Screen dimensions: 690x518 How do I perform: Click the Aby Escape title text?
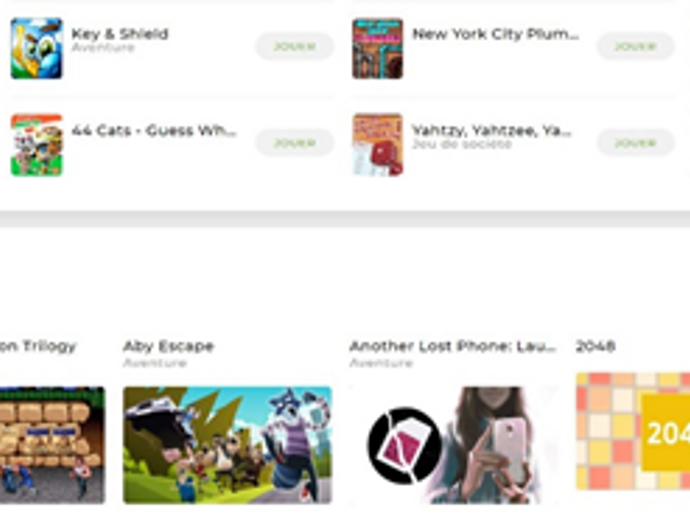169,346
